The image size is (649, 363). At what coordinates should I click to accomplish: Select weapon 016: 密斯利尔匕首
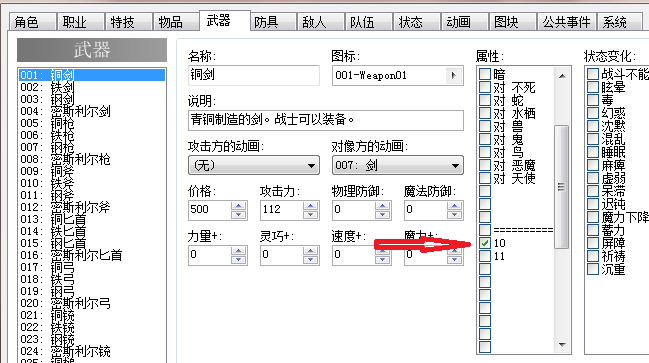click(91, 255)
